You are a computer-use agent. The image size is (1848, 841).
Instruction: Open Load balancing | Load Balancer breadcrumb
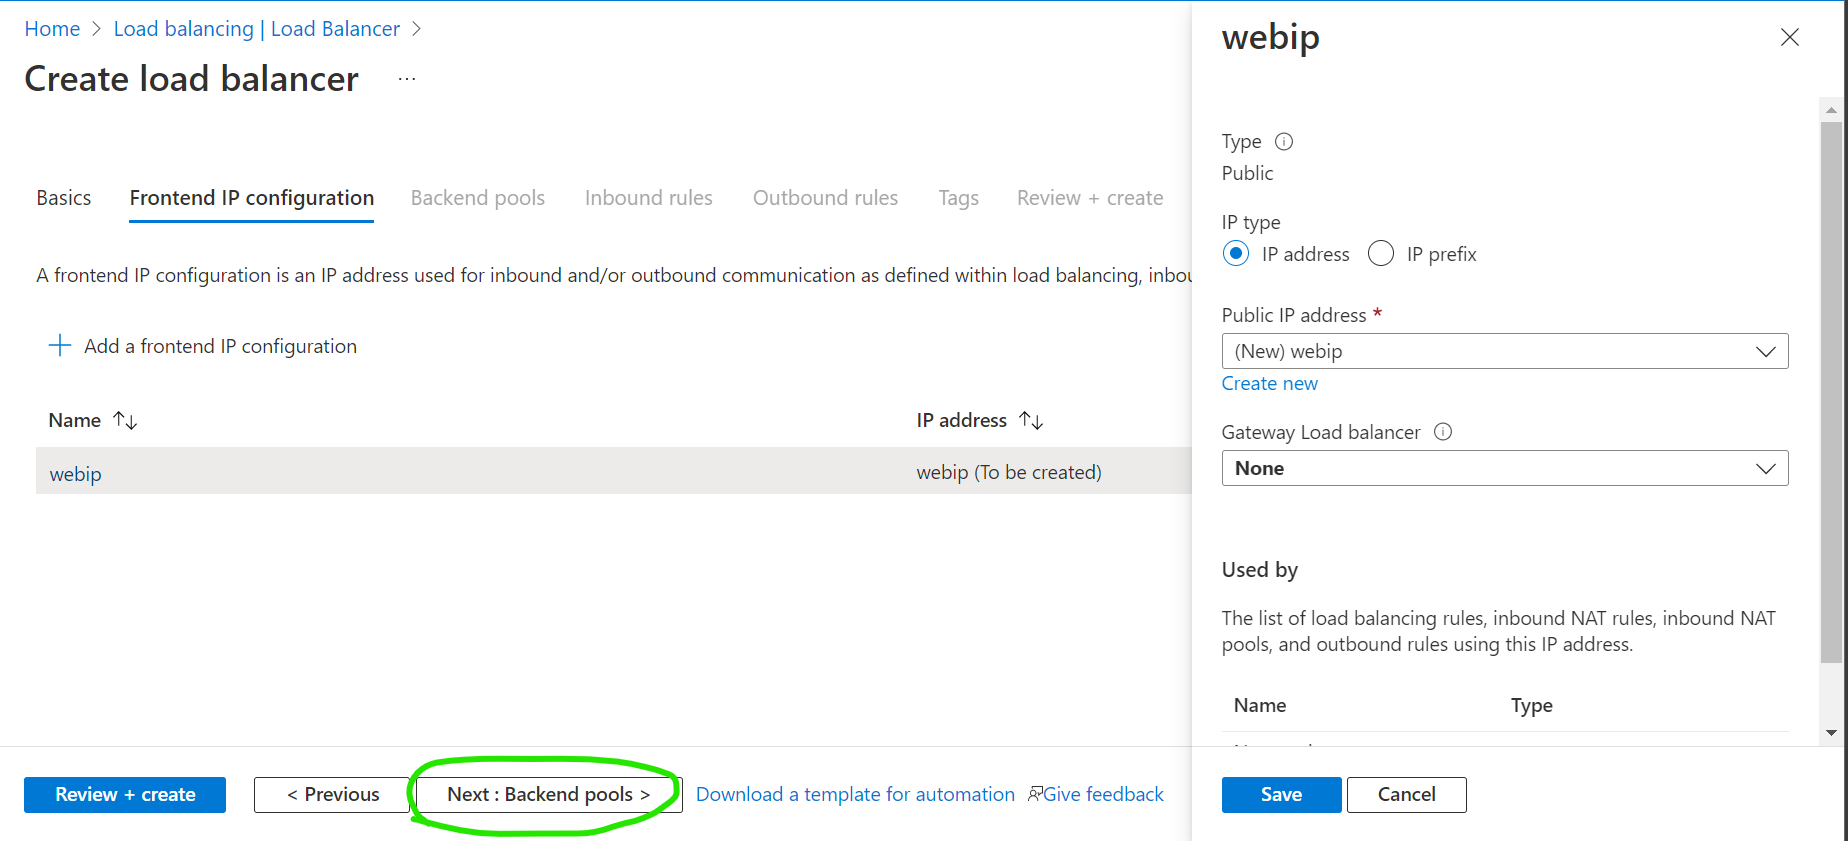pos(257,29)
